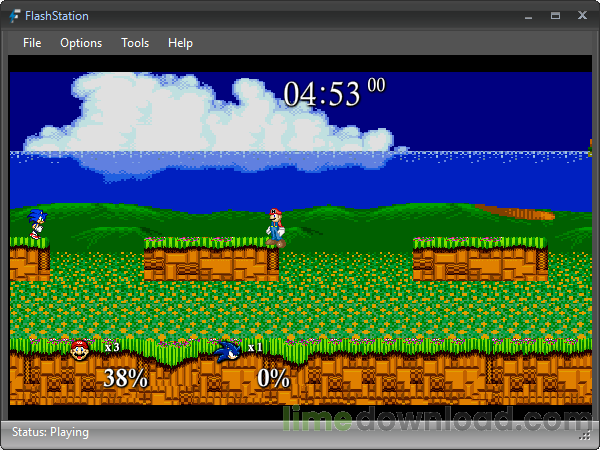600x450 pixels.
Task: Click Sonic's head stock icon
Action: tap(227, 351)
